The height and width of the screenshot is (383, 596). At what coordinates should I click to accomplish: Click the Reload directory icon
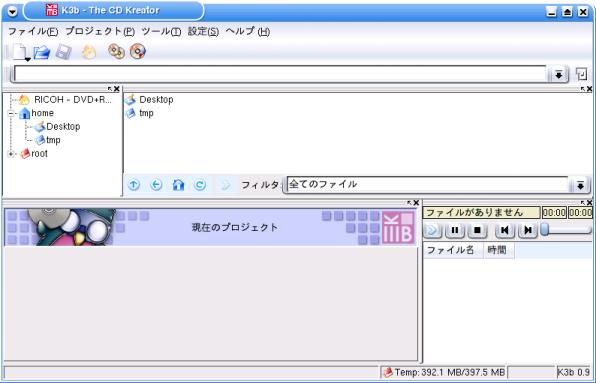tap(200, 185)
